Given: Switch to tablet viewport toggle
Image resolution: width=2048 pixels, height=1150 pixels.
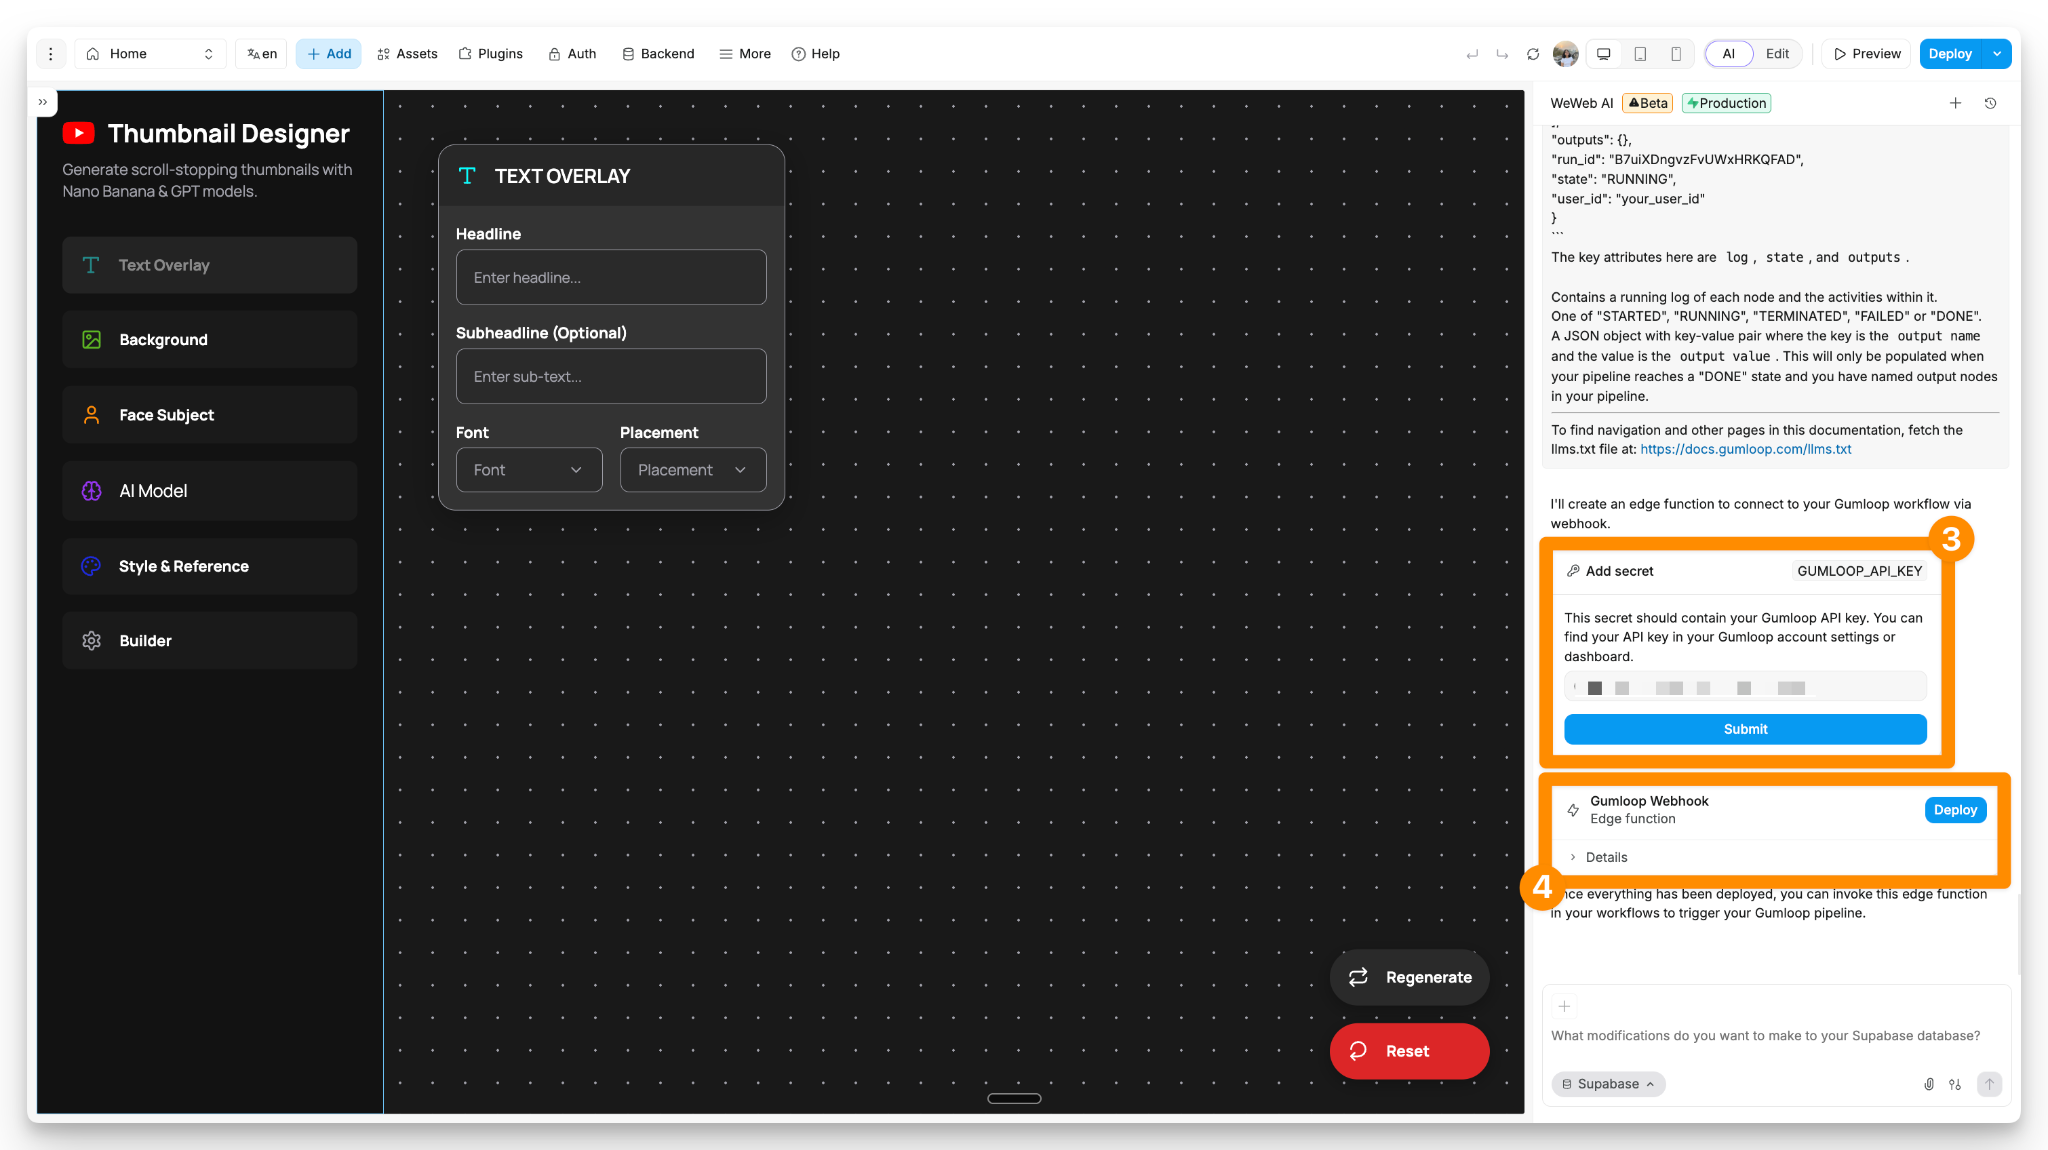Looking at the screenshot, I should [1640, 54].
